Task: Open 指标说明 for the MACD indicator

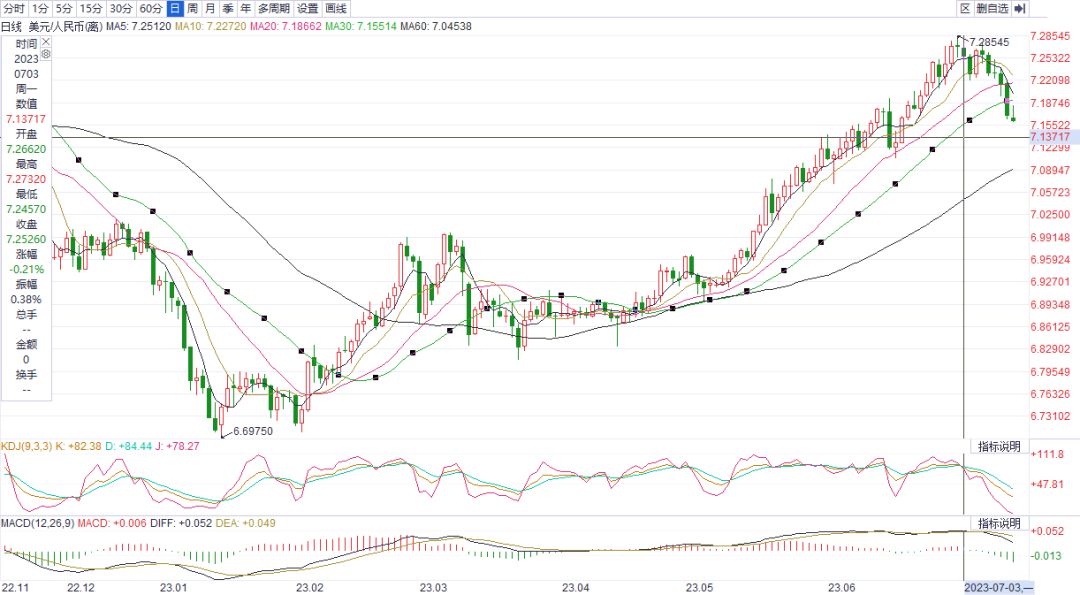Action: pos(999,523)
